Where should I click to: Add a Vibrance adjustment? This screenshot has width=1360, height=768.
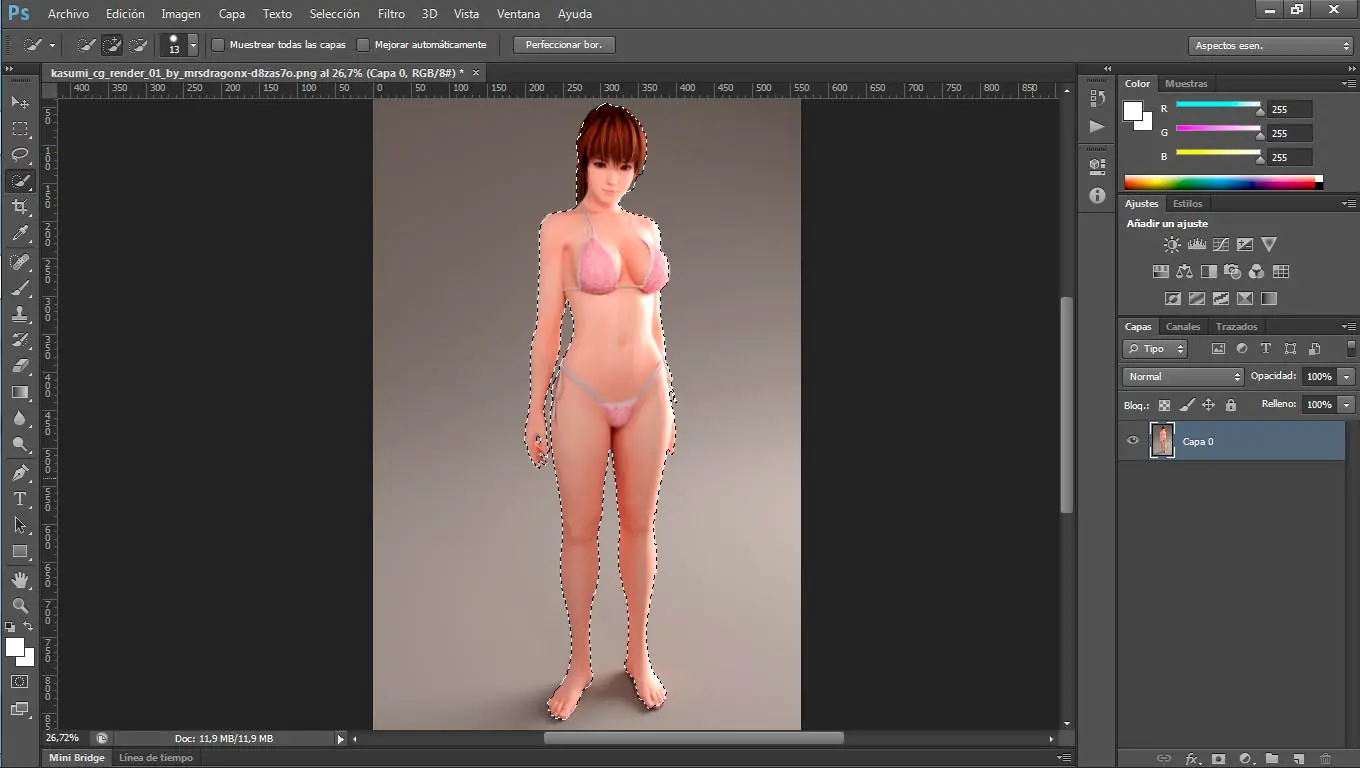click(1269, 244)
